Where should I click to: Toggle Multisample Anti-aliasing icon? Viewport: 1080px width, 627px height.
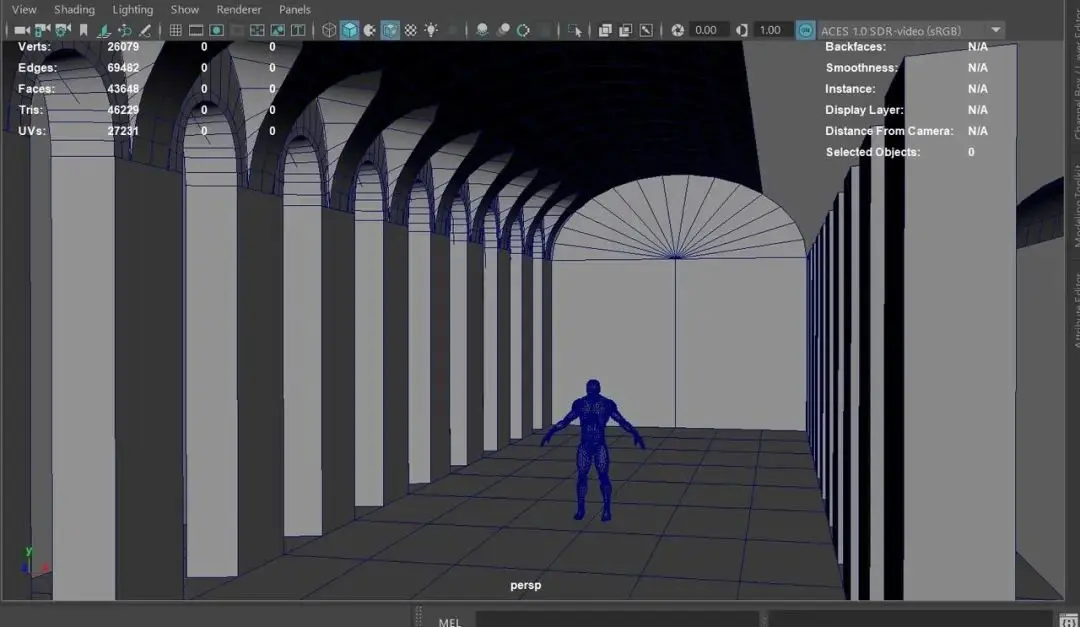coord(523,30)
